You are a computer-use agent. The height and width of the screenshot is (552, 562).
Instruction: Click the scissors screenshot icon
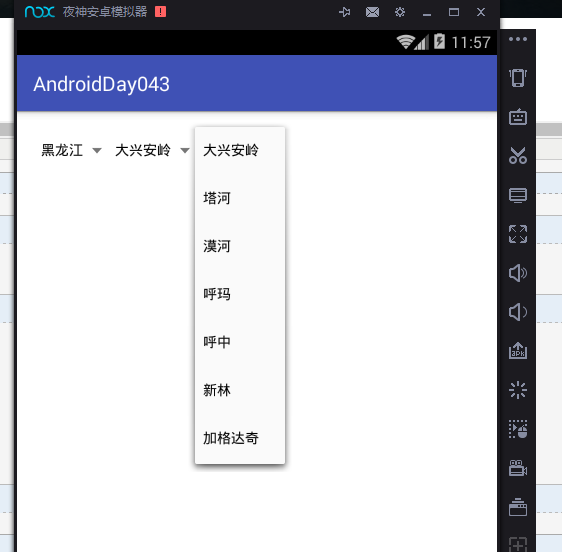518,156
